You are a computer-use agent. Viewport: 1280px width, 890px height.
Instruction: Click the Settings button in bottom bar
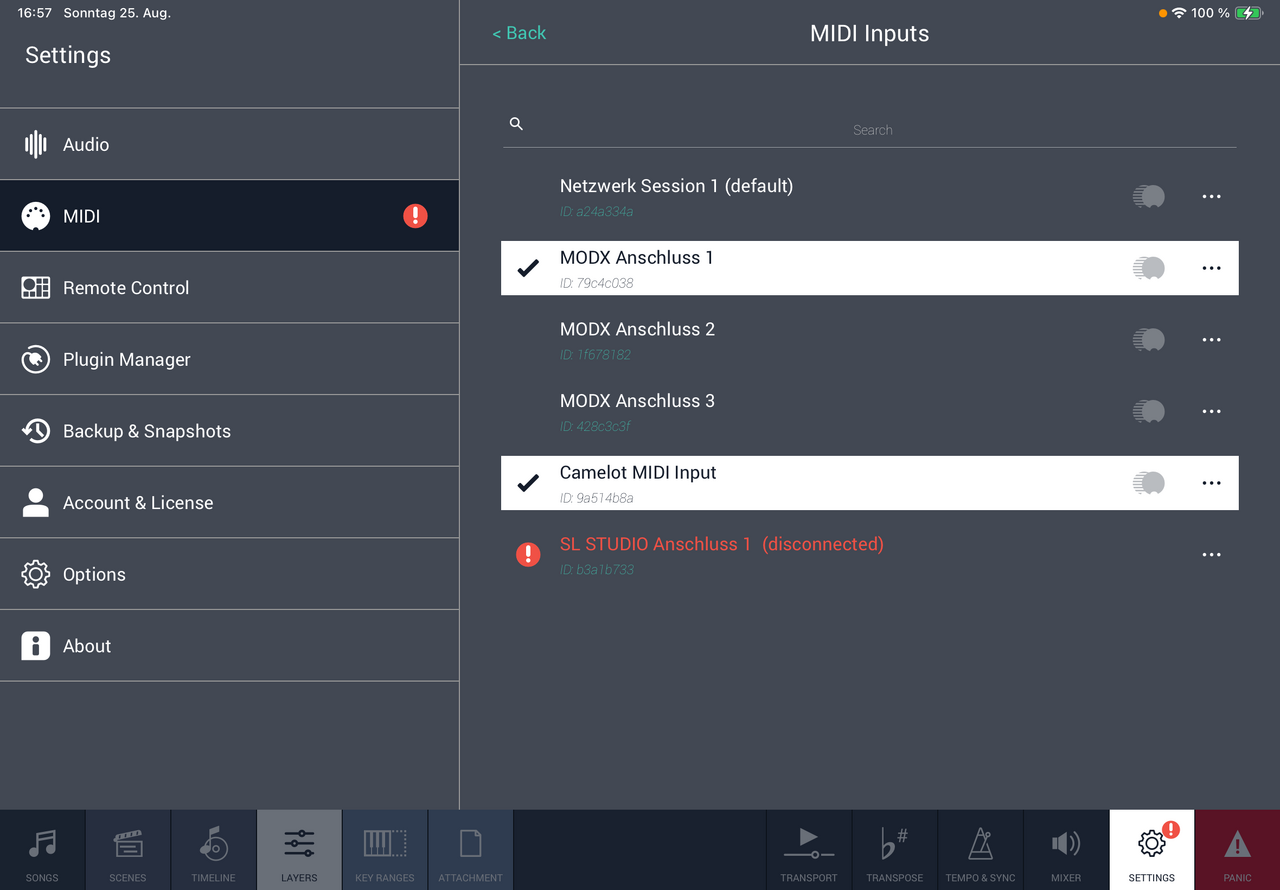pos(1152,850)
